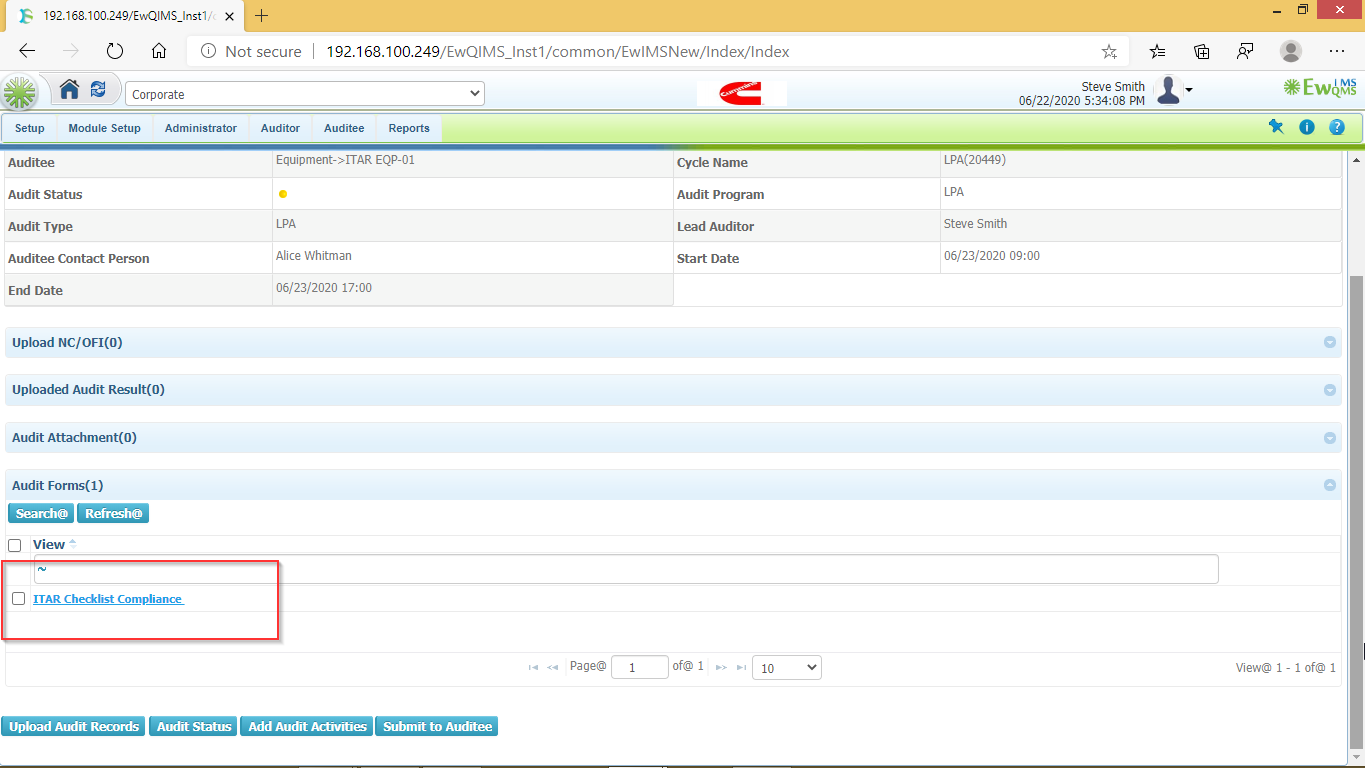Click Add Audit Activities button
This screenshot has width=1365, height=768.
(308, 726)
